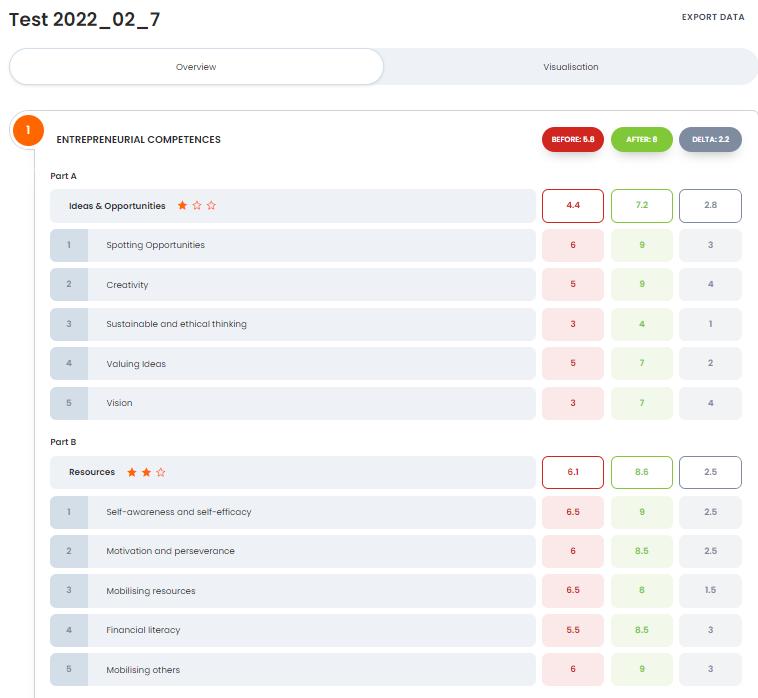758x698 pixels.
Task: Click the Part A label
Action: point(63,176)
